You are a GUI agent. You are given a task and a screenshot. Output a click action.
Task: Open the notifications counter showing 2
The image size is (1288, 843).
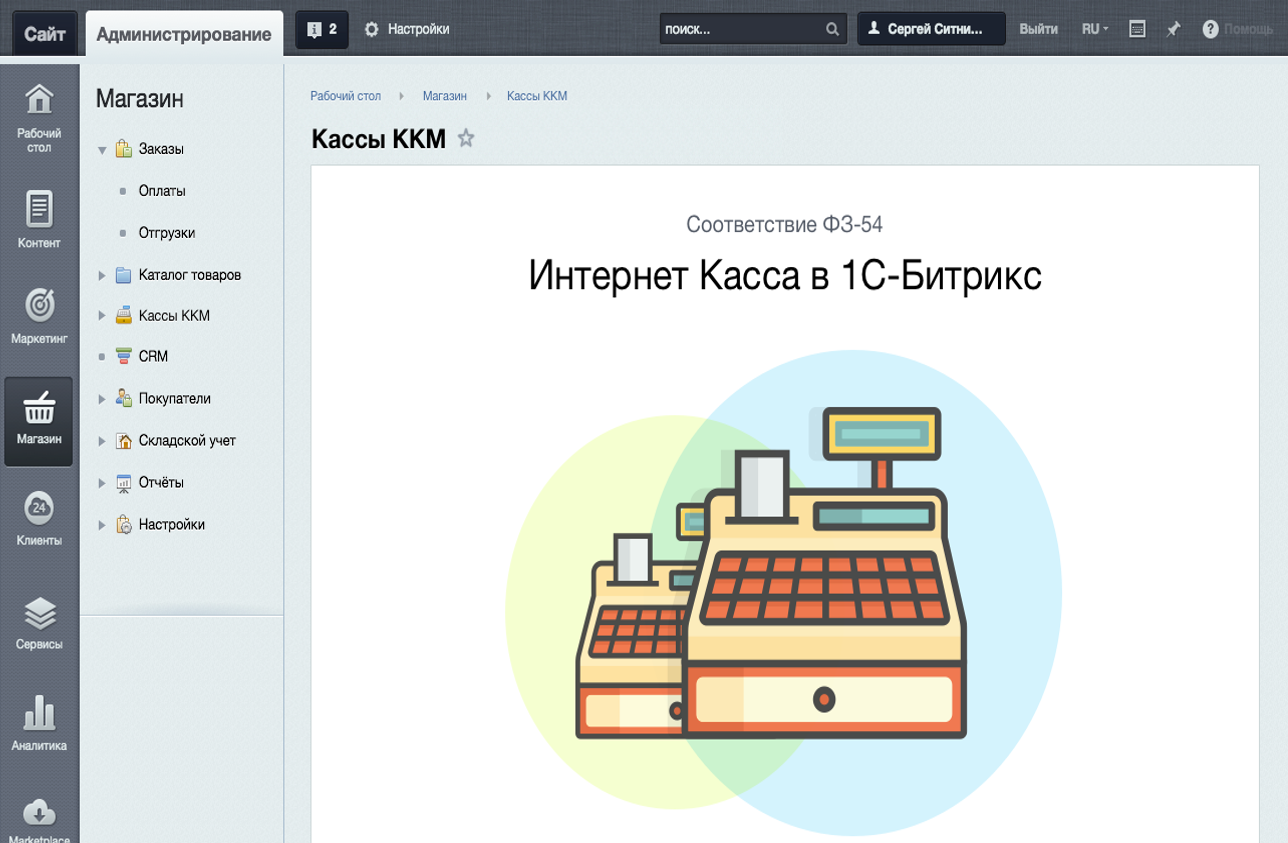point(320,29)
